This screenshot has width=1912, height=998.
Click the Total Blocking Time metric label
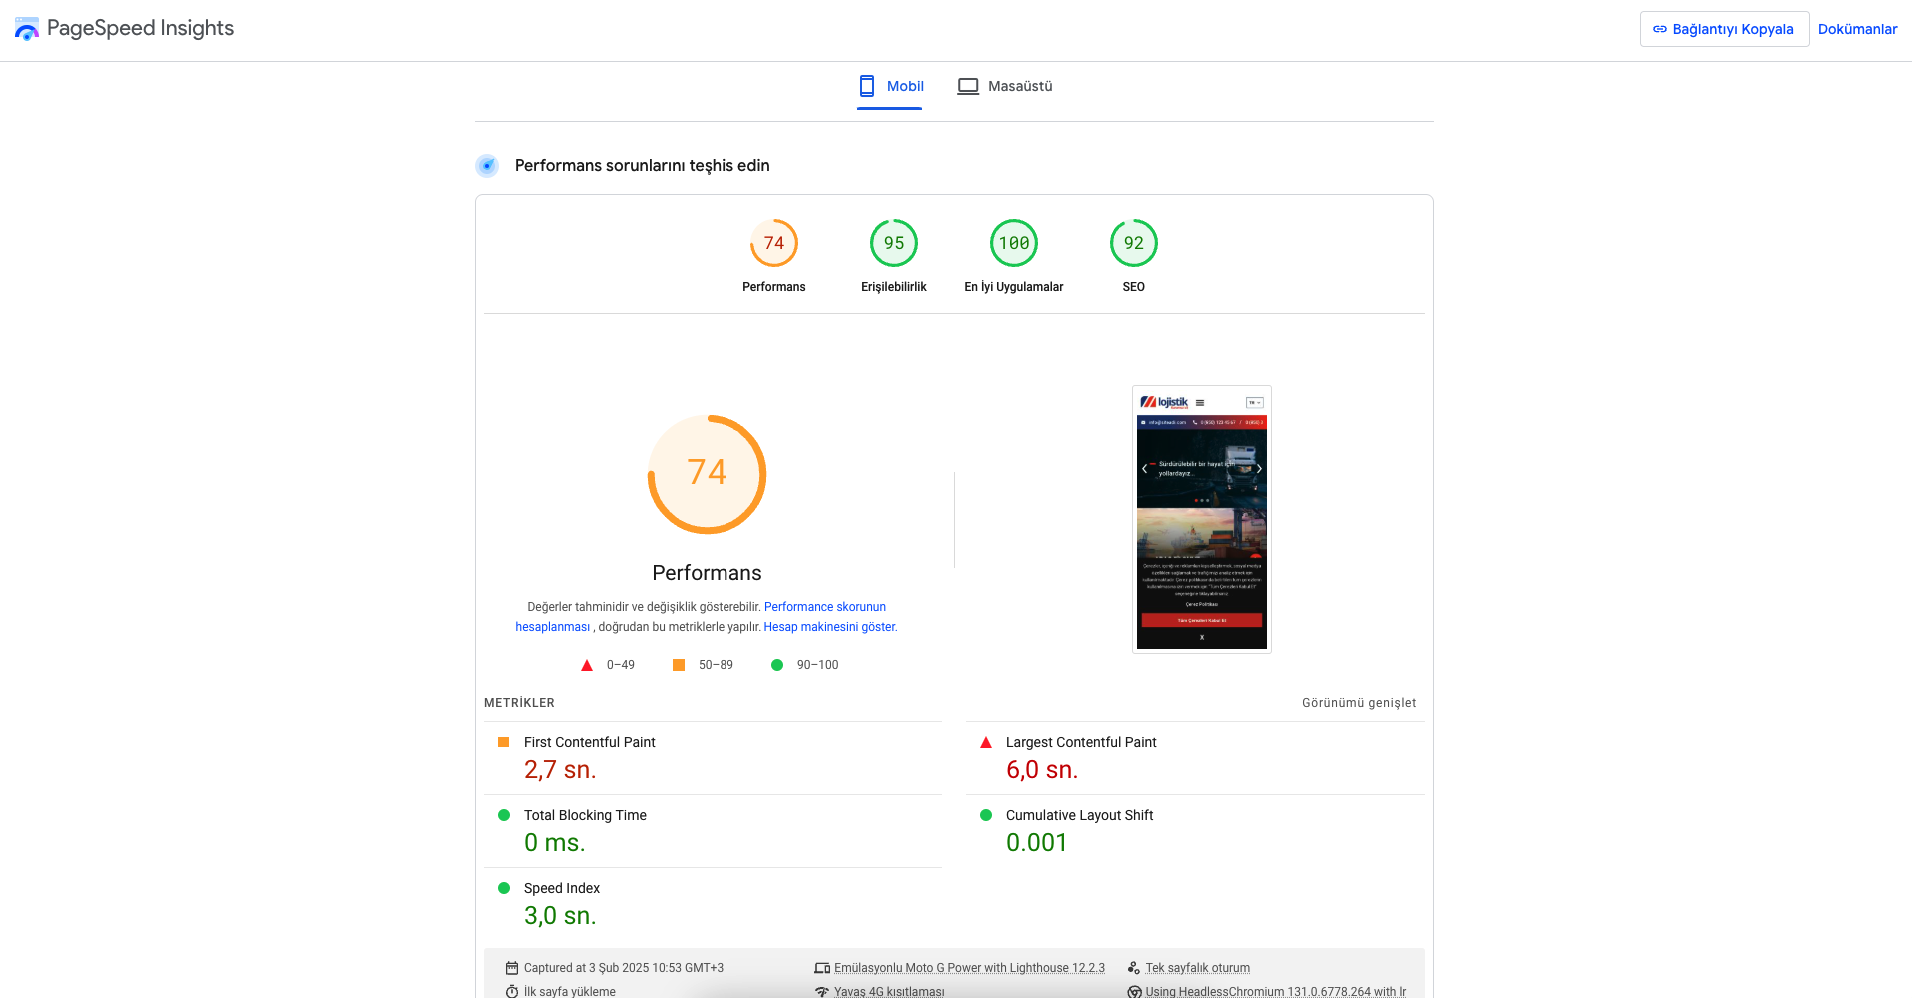(x=585, y=815)
